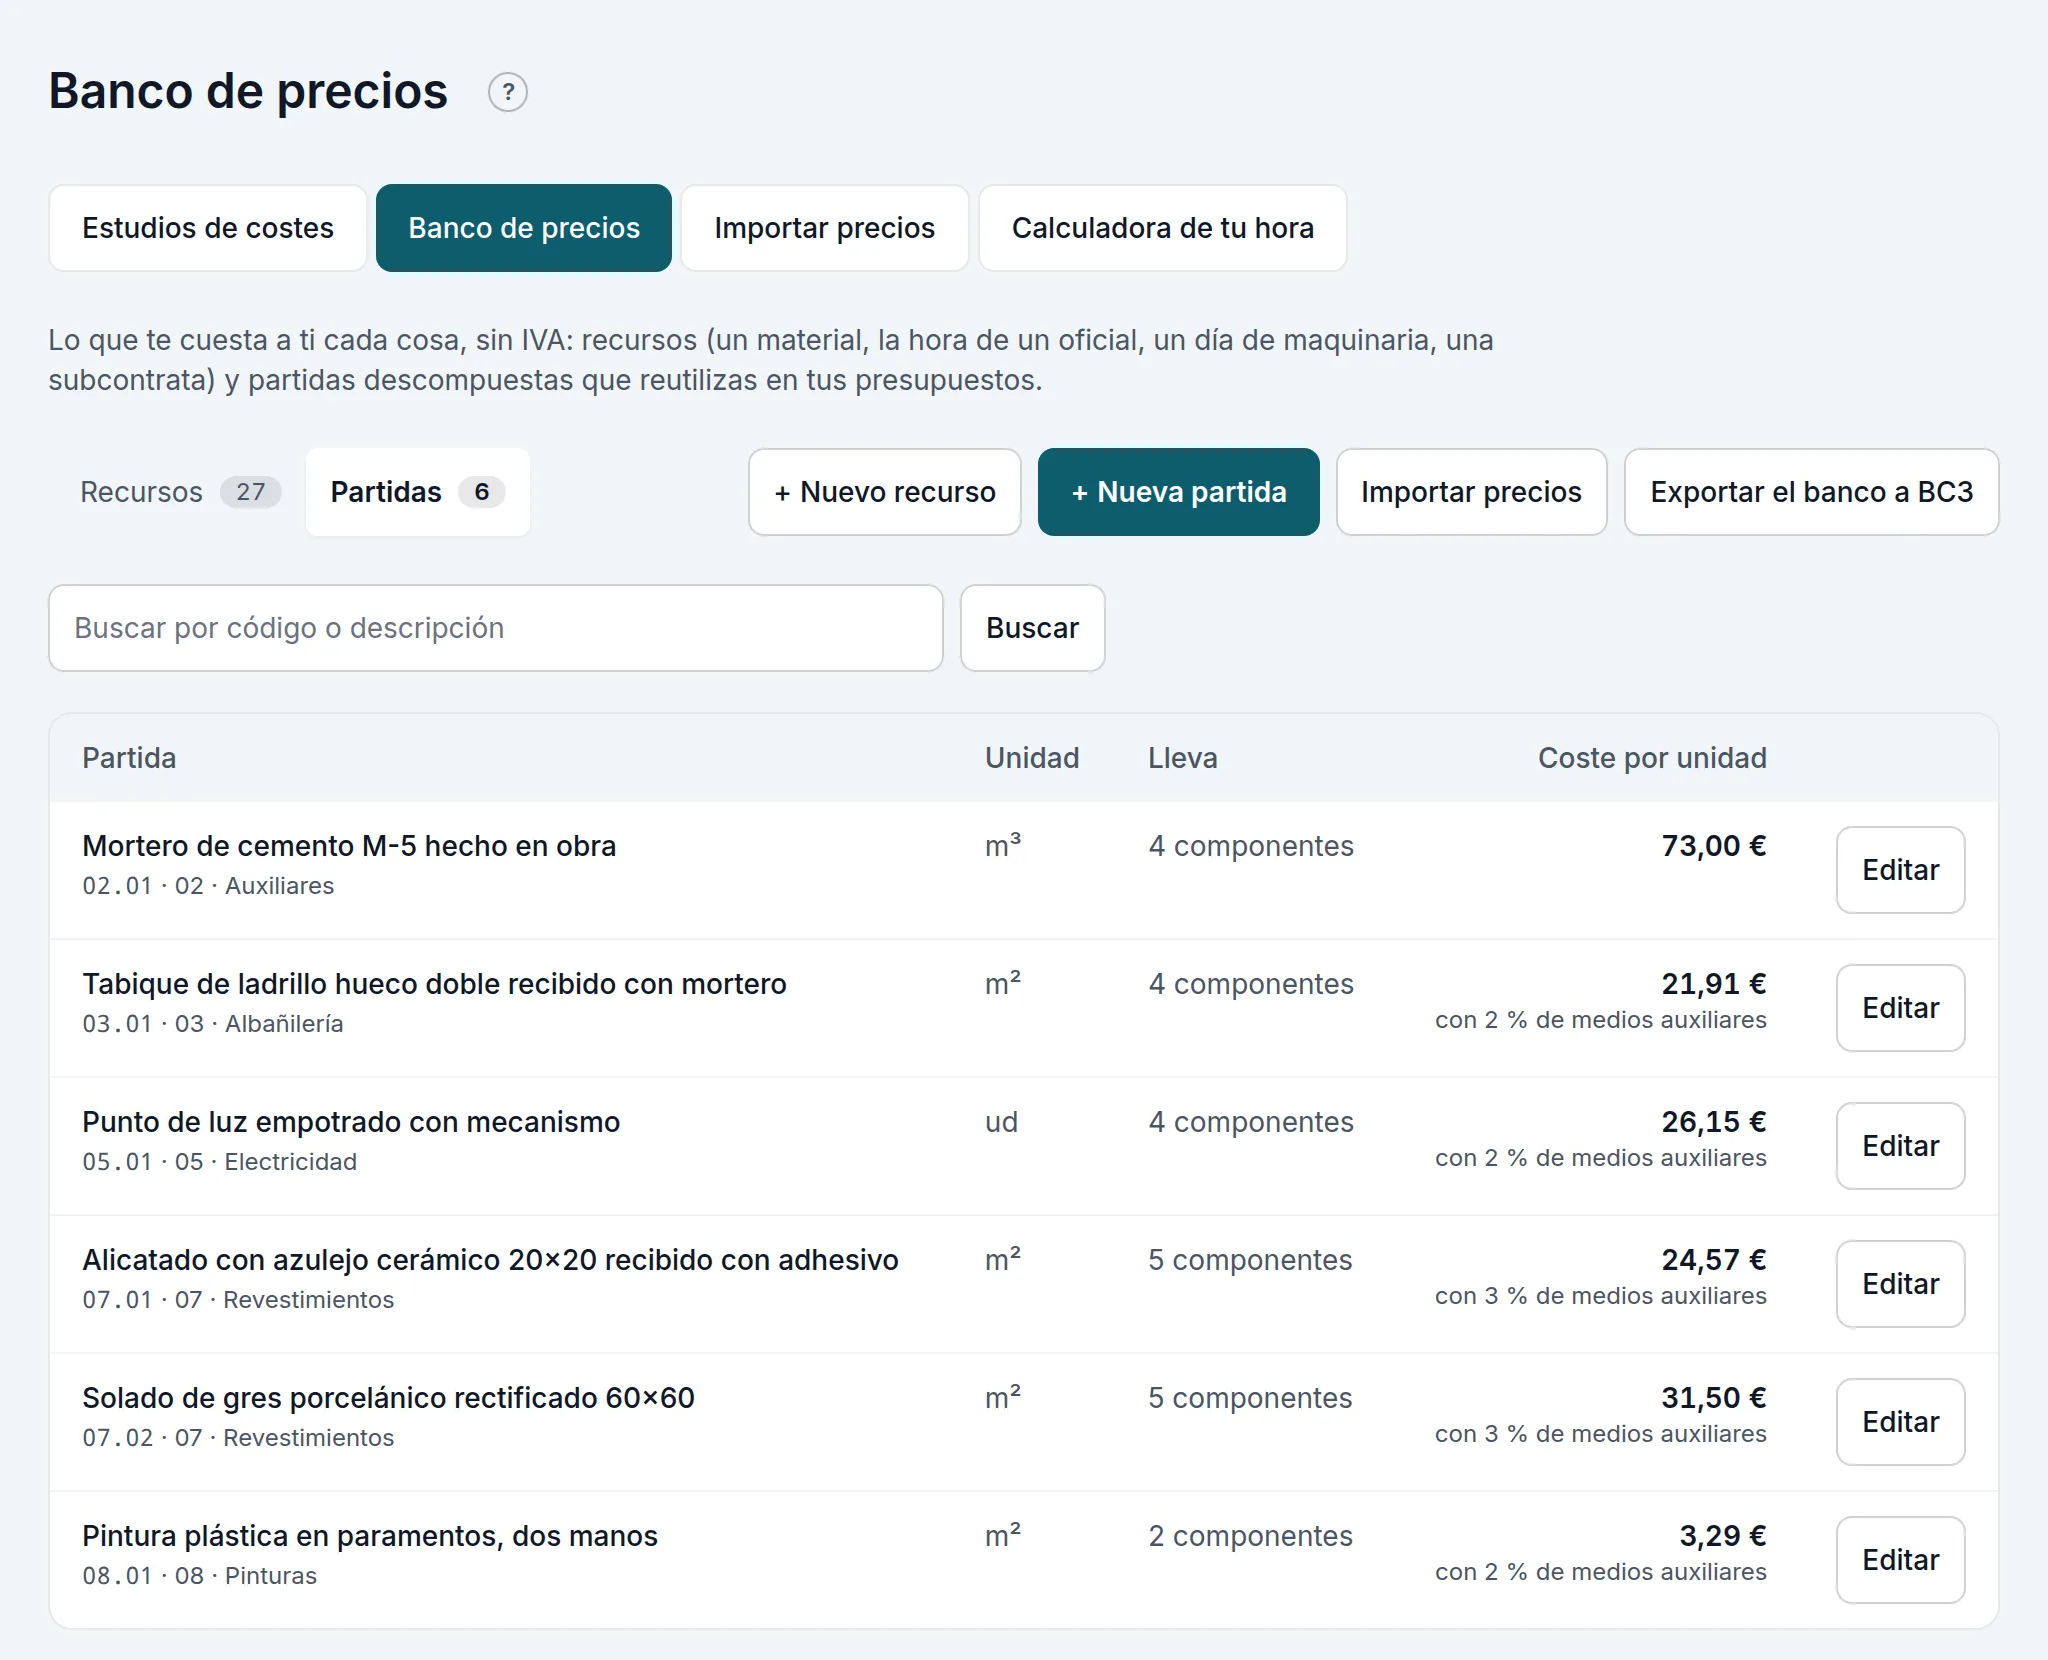Click the 26,15 € cost value
Viewport: 2048px width, 1660px height.
tap(1714, 1122)
